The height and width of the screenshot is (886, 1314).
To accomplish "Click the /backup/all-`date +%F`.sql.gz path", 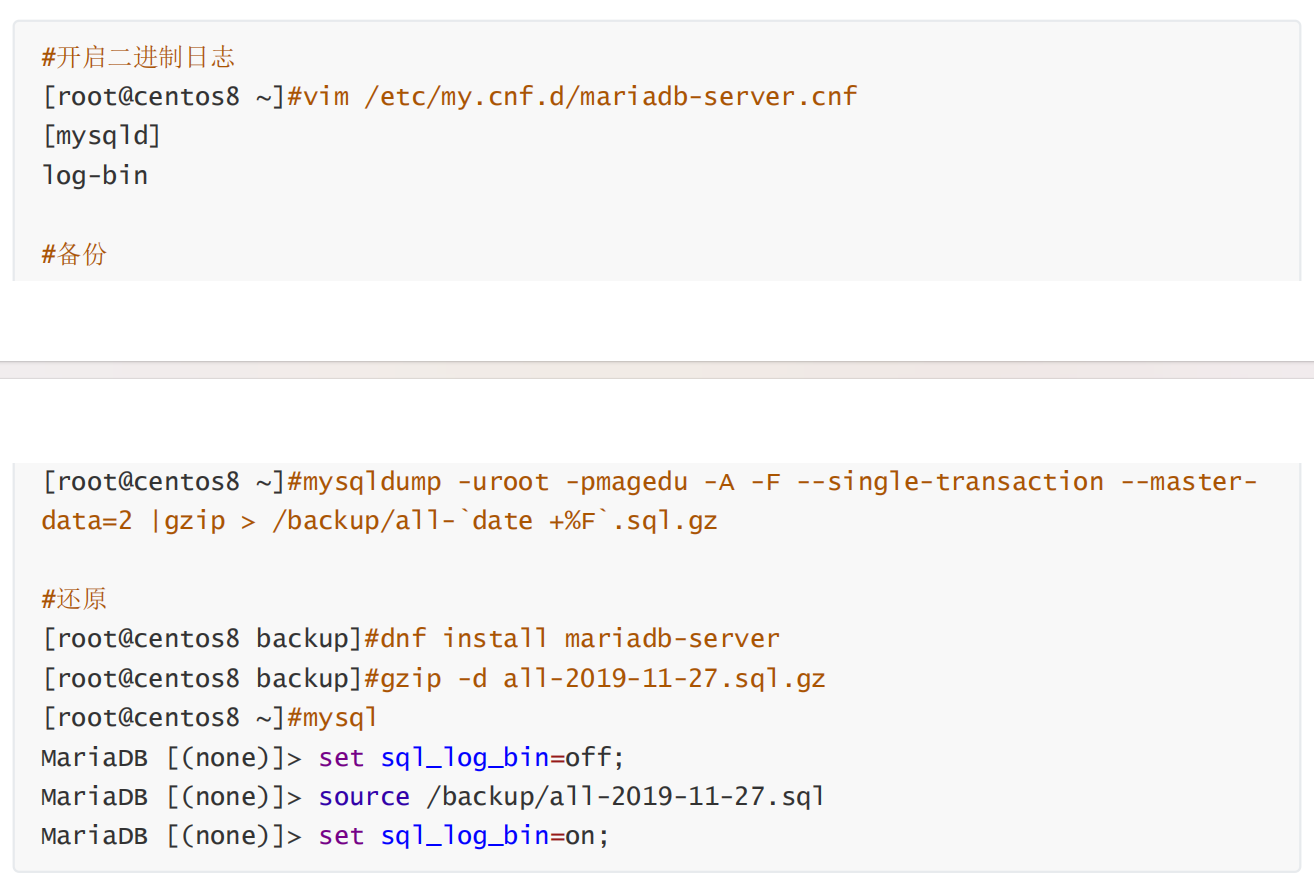I will point(495,521).
